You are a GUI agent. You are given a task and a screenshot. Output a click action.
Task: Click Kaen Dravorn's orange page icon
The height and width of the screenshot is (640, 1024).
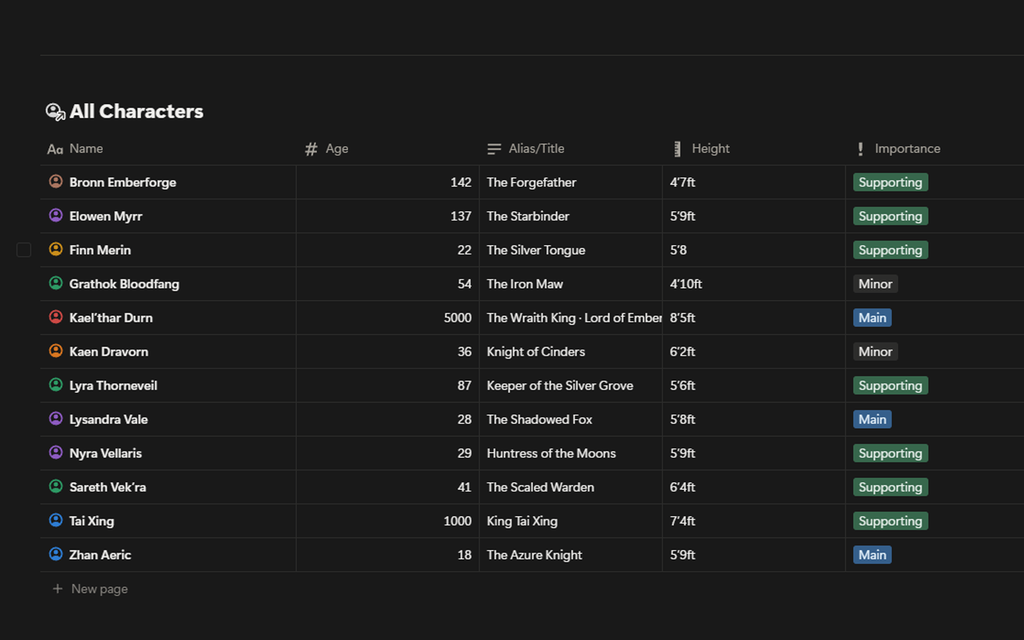tap(56, 351)
